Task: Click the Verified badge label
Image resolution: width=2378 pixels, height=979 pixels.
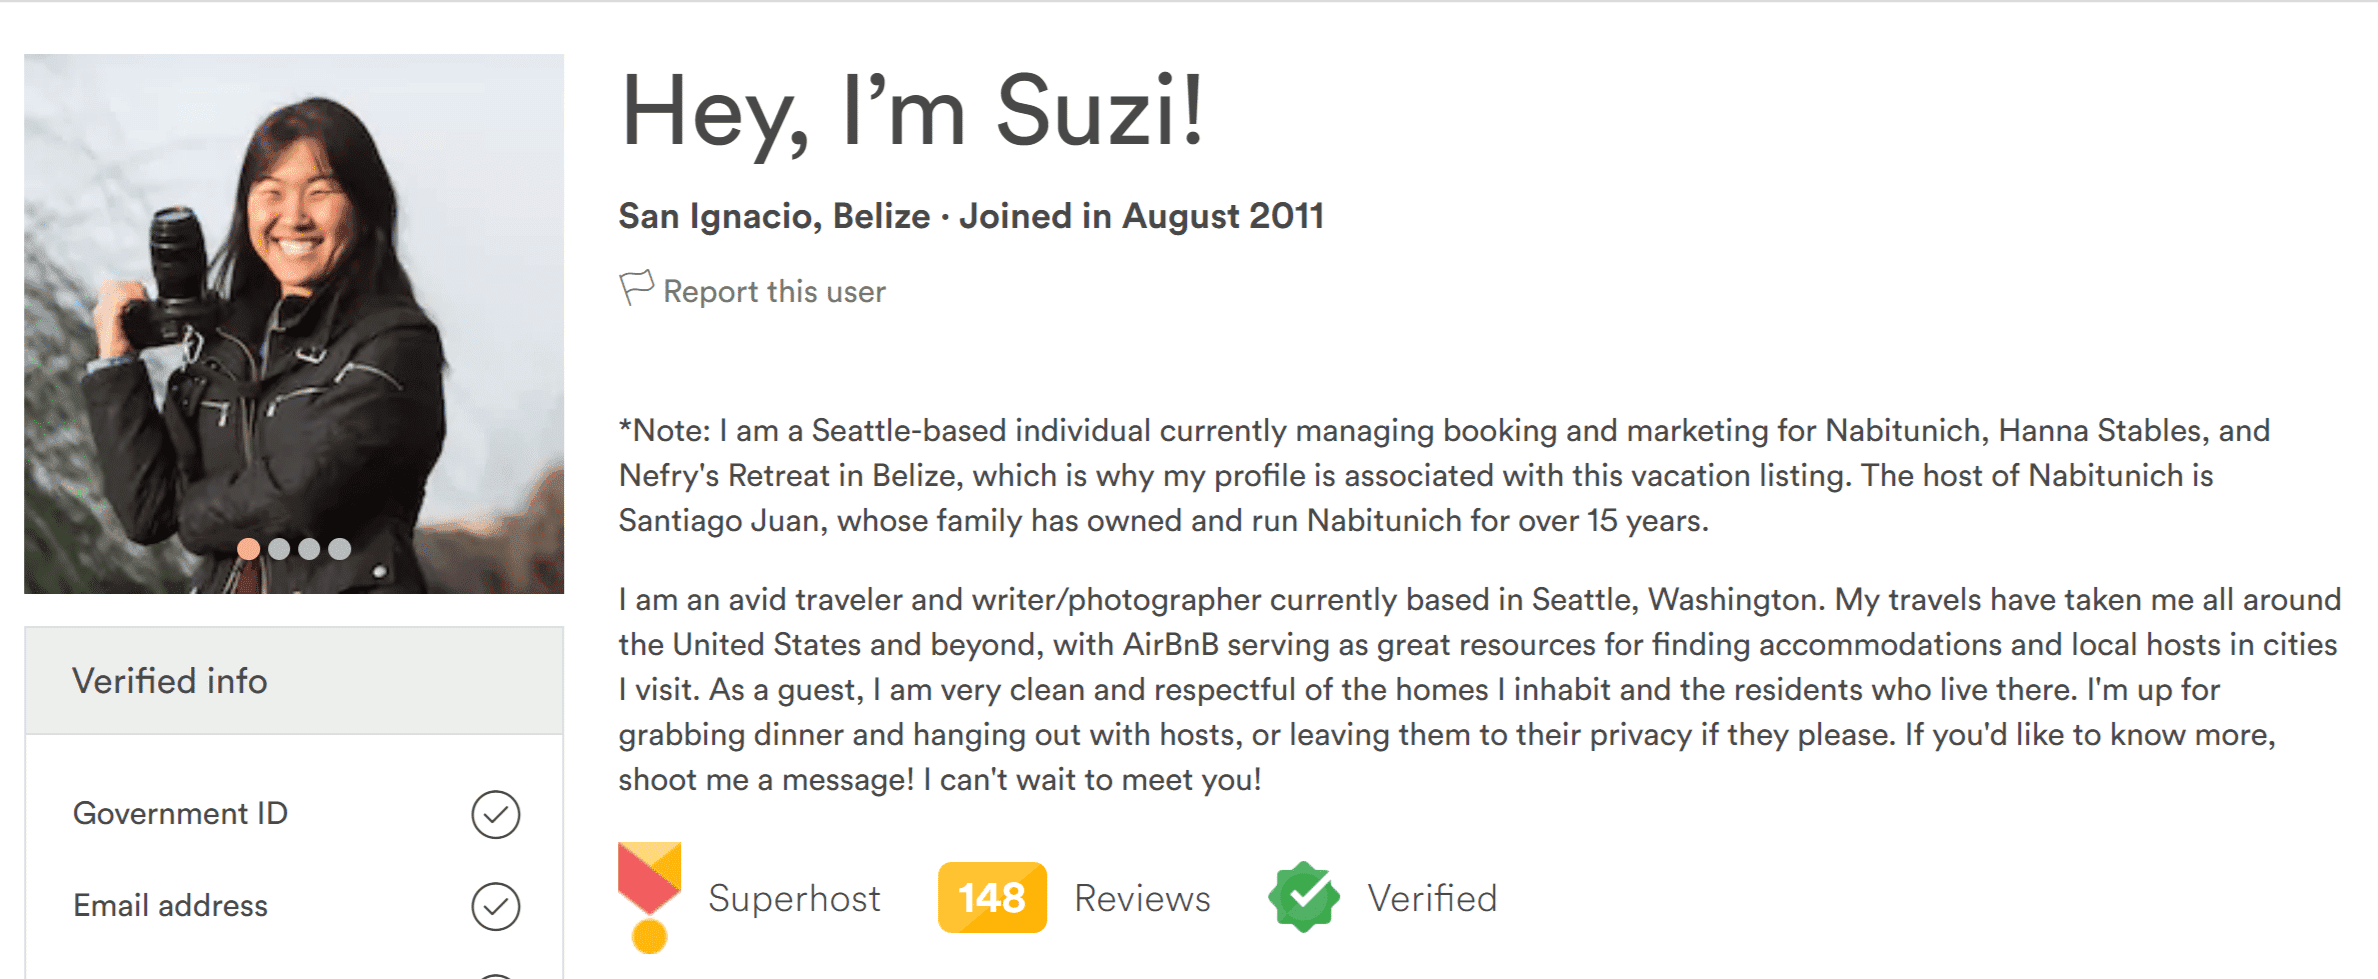Action: pos(1433,896)
